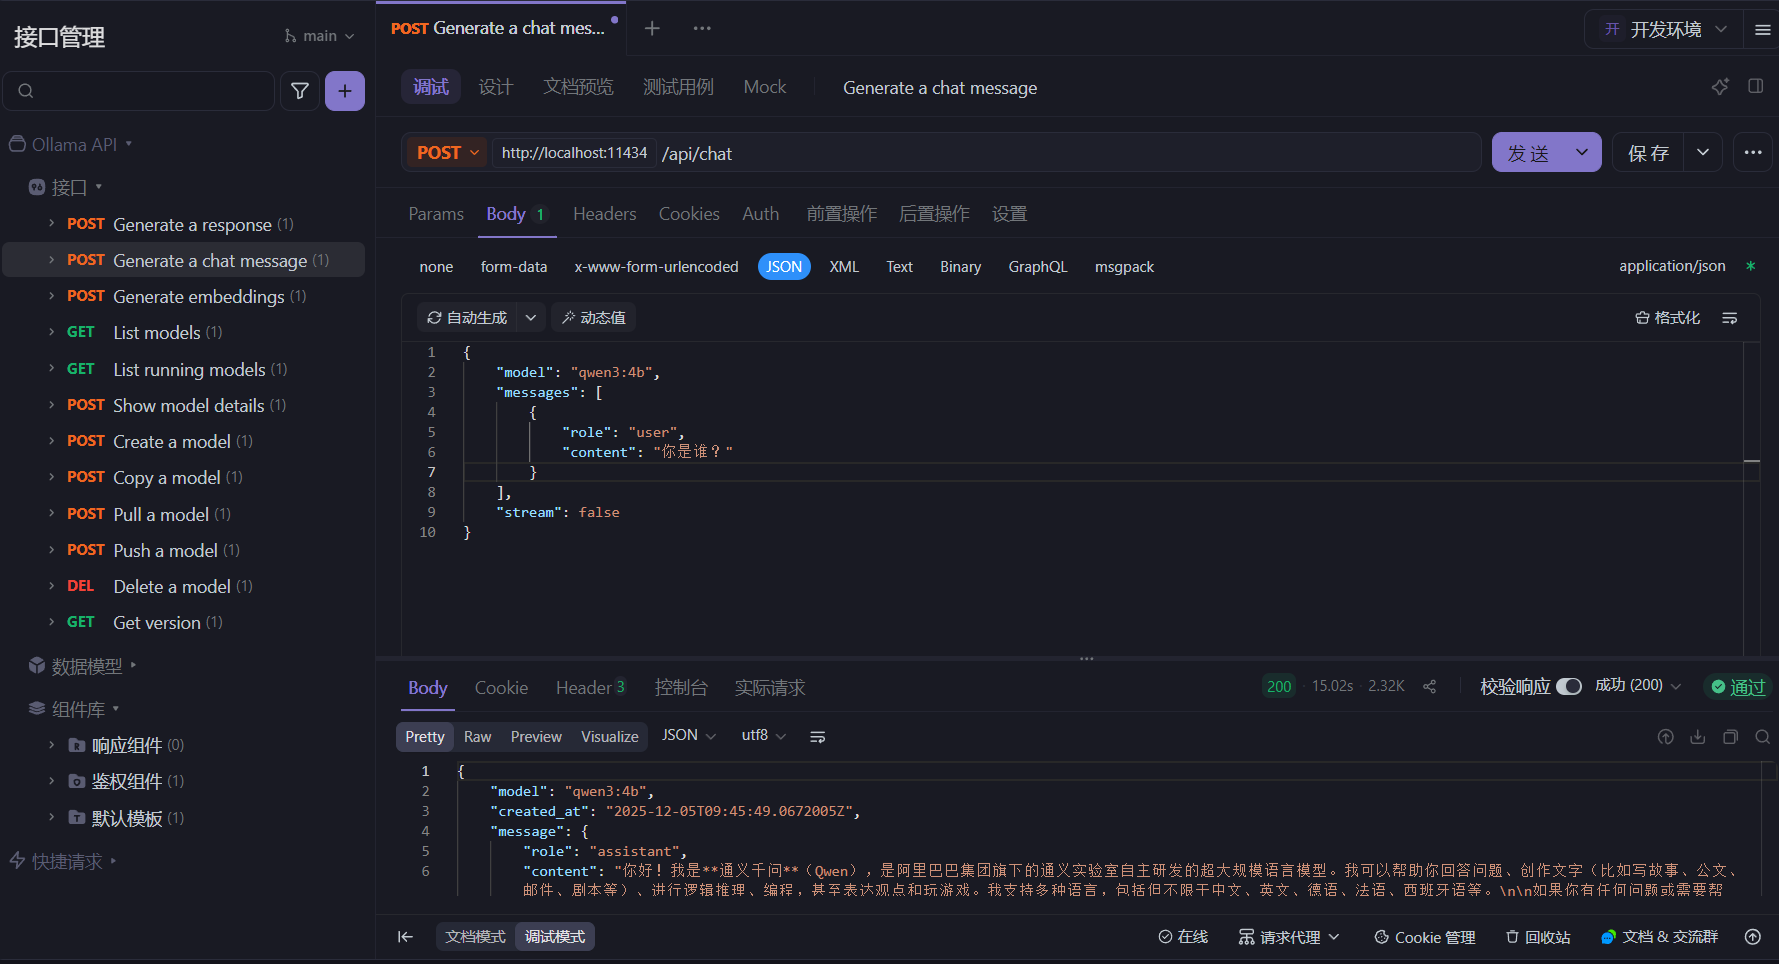The image size is (1779, 964).
Task: Download the response with the download icon
Action: coord(1698,737)
